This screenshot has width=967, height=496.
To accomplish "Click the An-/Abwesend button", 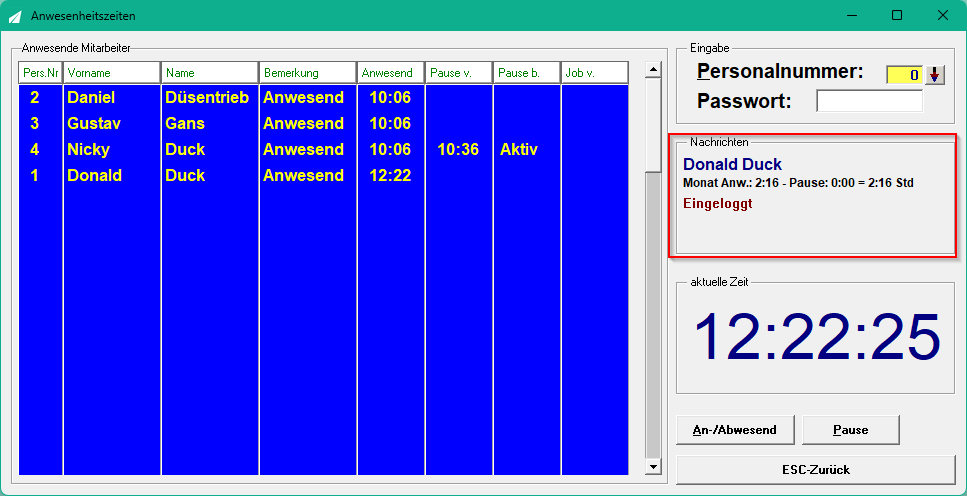I will (x=735, y=430).
